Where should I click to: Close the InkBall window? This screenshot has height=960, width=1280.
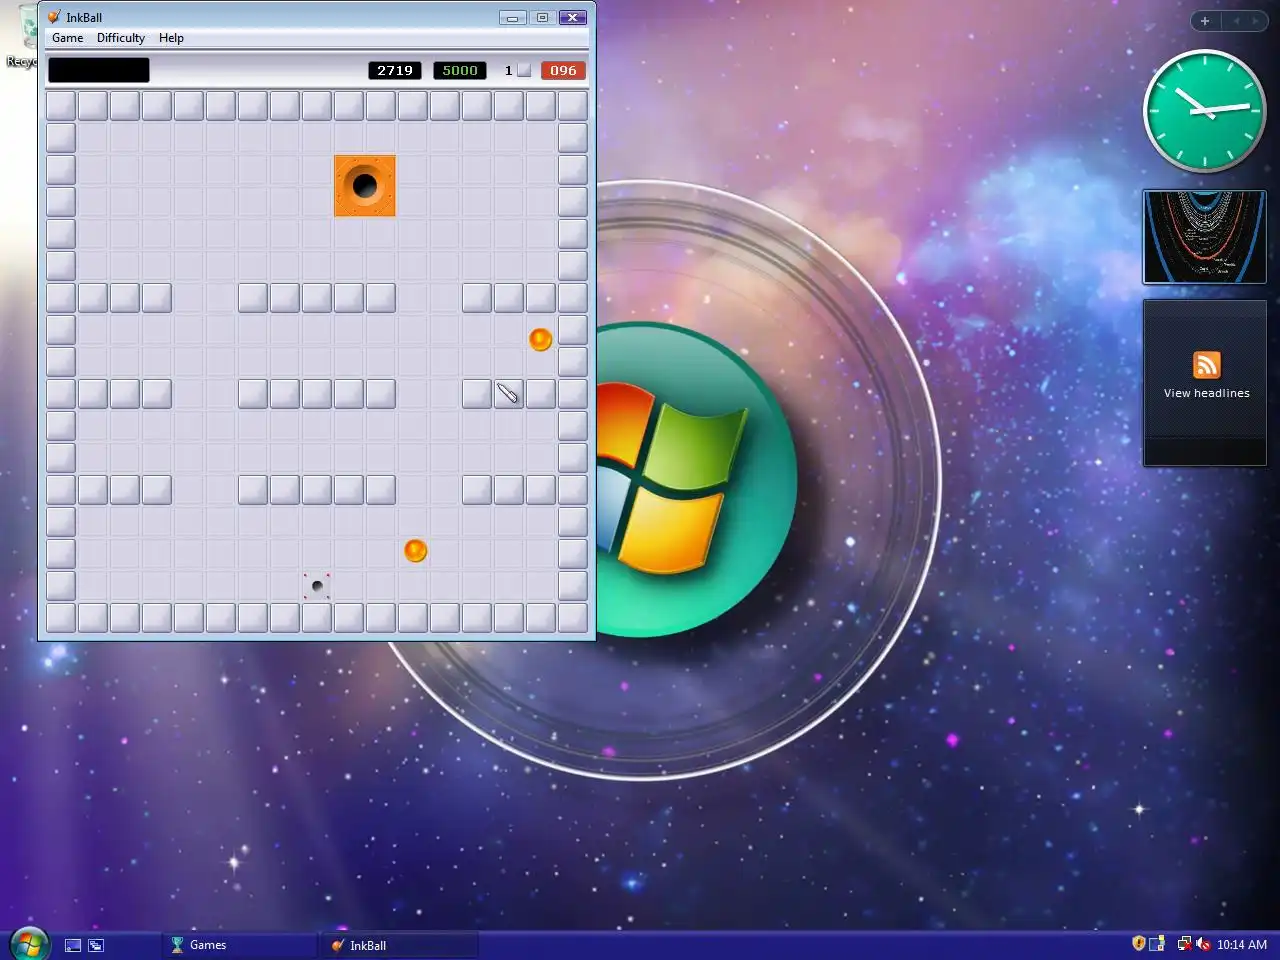pos(573,18)
